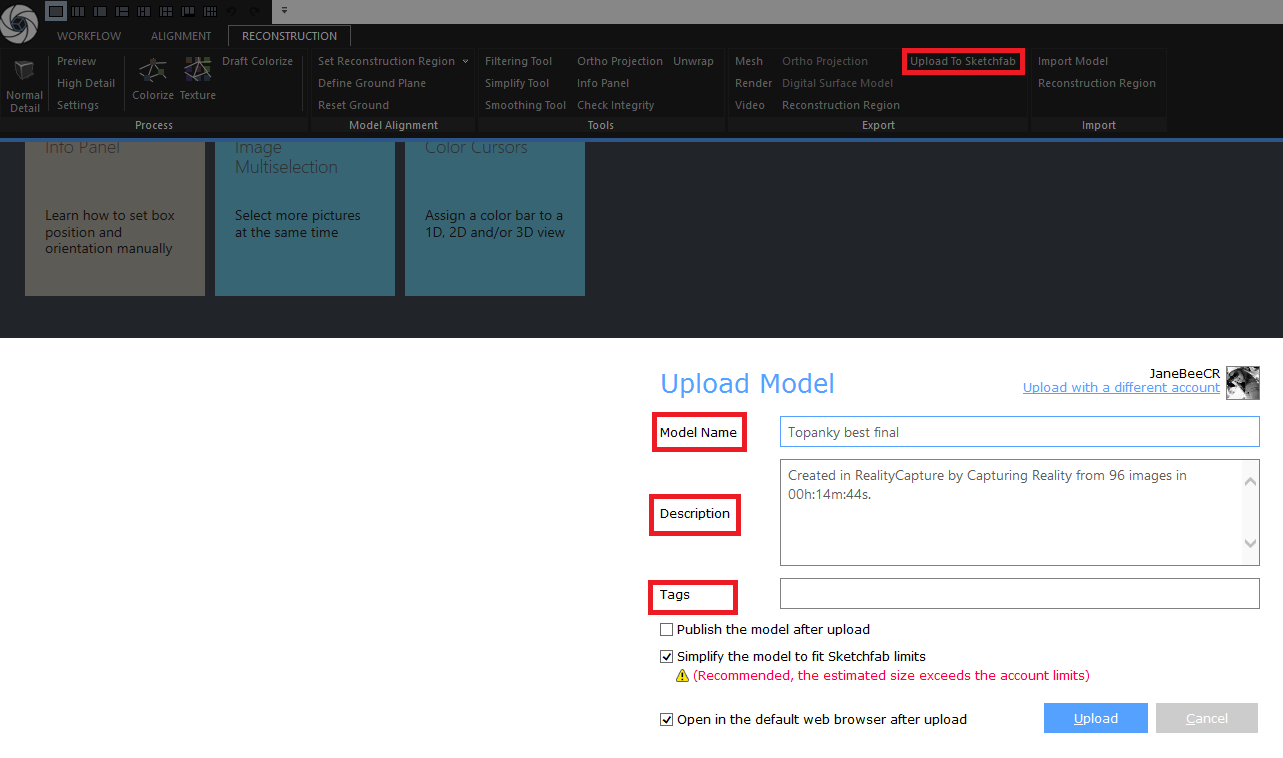The image size is (1283, 758).
Task: Pick the rightmost multi-grid layout icon
Action: [210, 11]
